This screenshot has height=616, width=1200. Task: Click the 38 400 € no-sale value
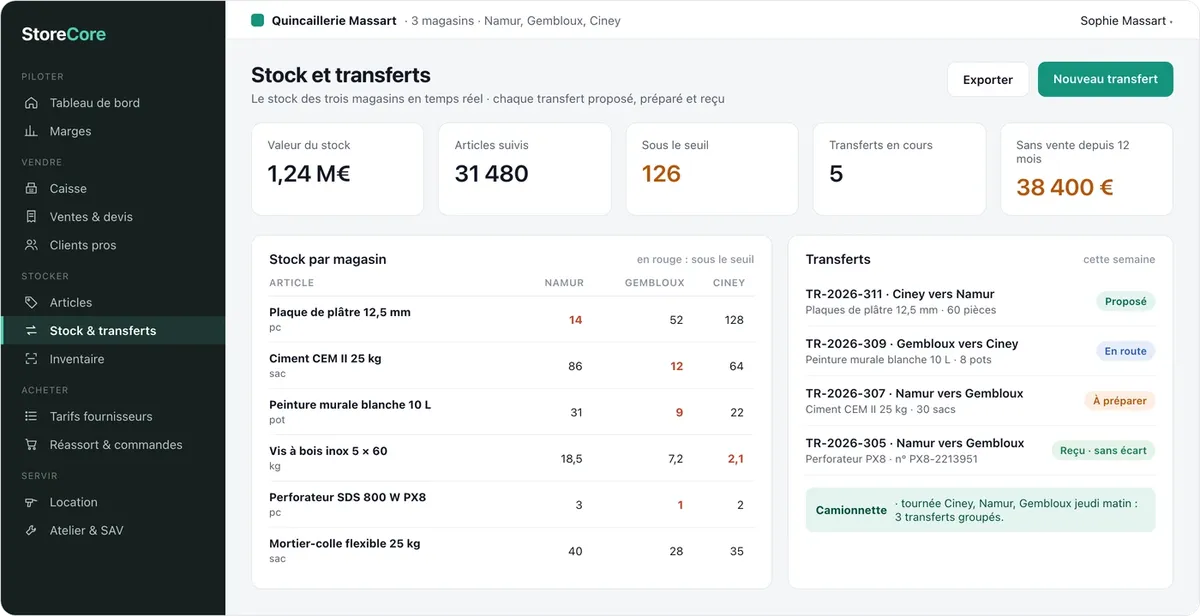(1064, 187)
